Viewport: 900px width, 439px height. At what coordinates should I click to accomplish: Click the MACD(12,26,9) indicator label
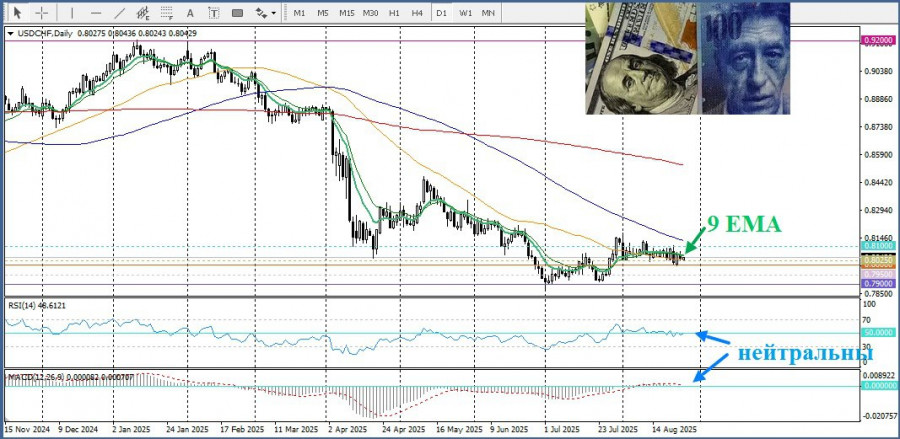pyautogui.click(x=70, y=377)
